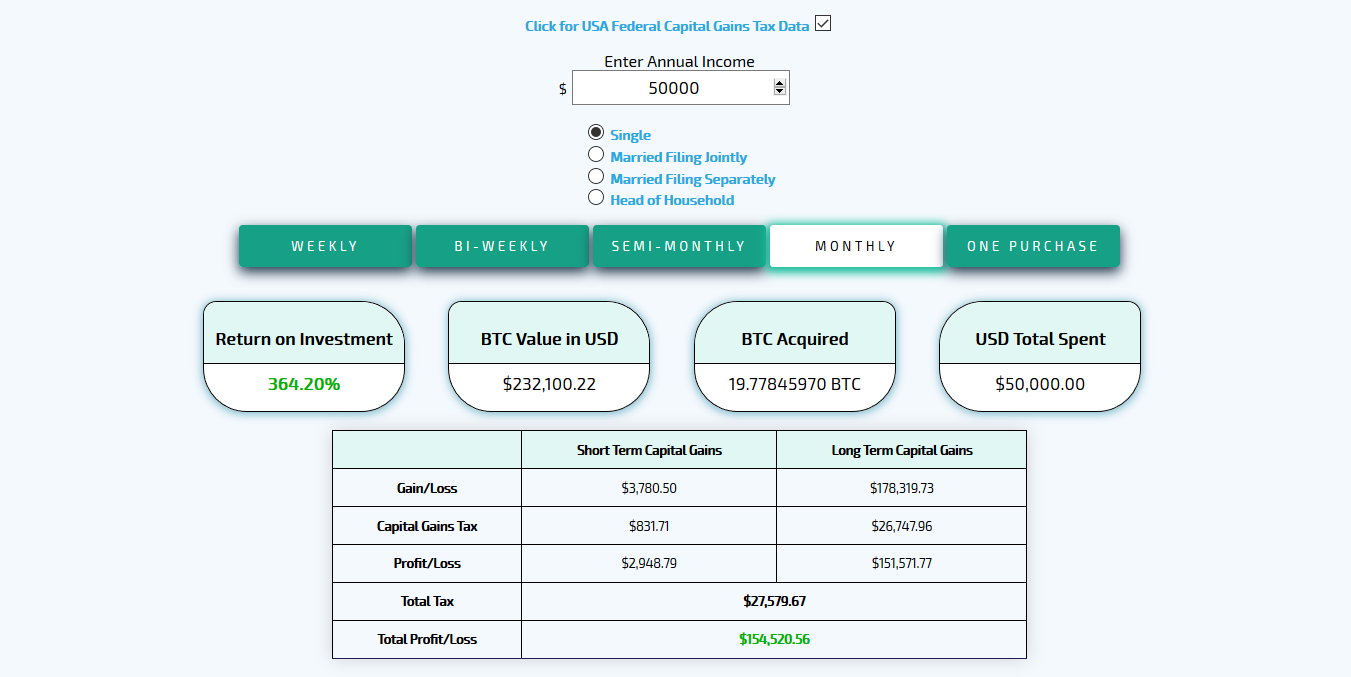Click the $3,780.50 short term gain cell

tap(649, 488)
